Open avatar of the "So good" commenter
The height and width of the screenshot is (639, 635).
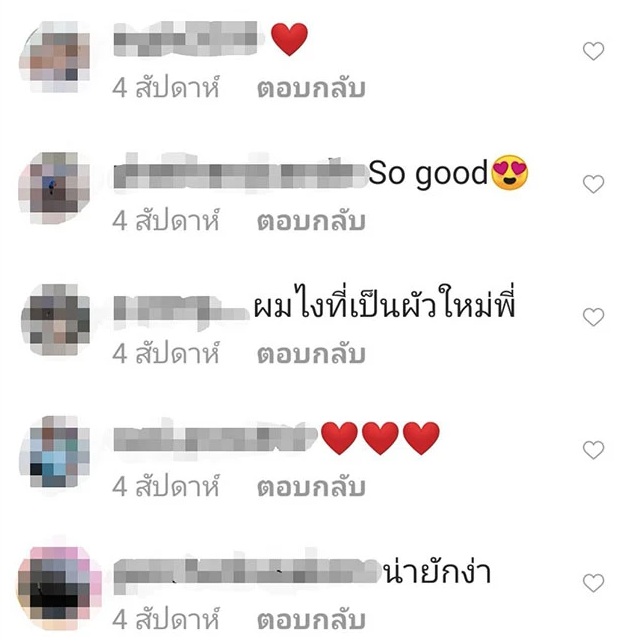[x=54, y=188]
